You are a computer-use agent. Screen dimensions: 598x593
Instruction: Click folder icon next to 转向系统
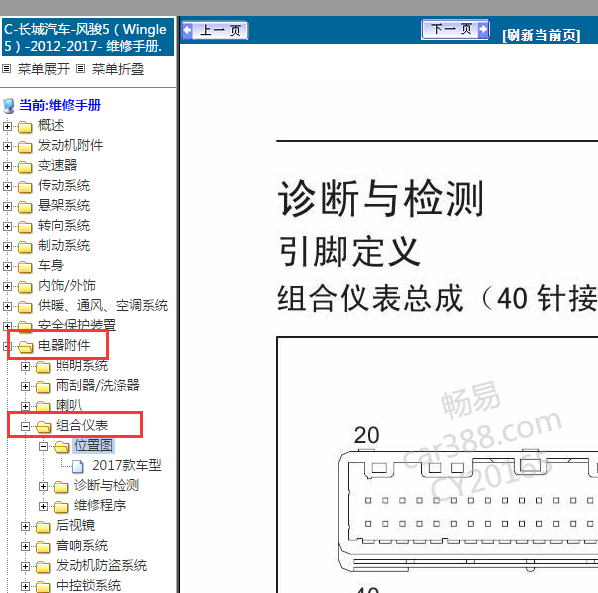click(25, 227)
